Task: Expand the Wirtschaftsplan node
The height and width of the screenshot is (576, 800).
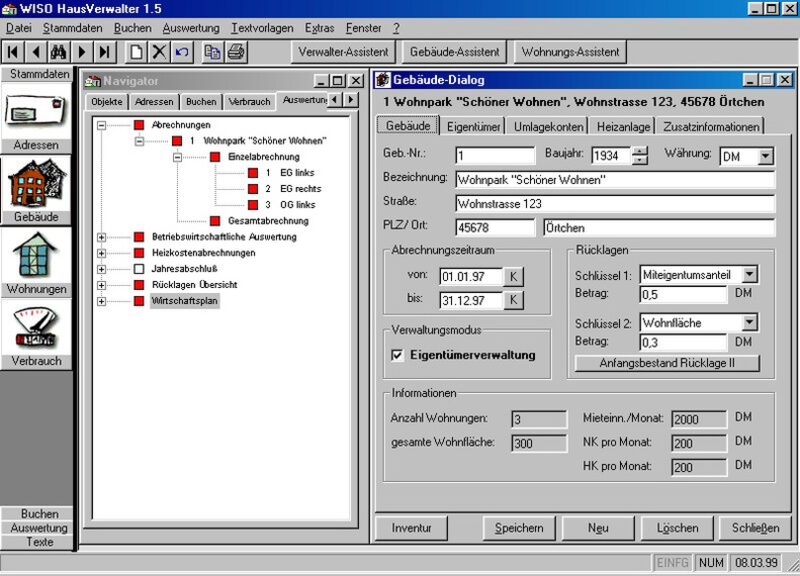Action: [x=102, y=301]
